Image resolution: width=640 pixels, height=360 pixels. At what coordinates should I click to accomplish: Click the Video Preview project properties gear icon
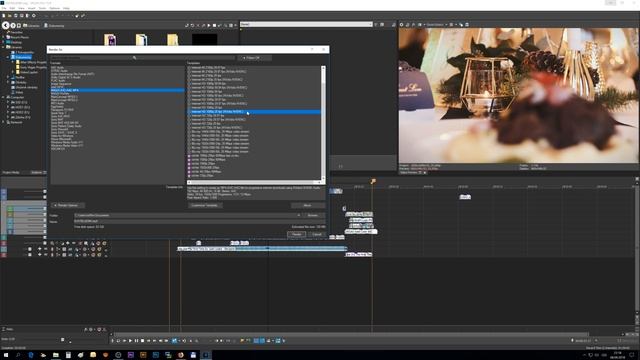coord(402,24)
